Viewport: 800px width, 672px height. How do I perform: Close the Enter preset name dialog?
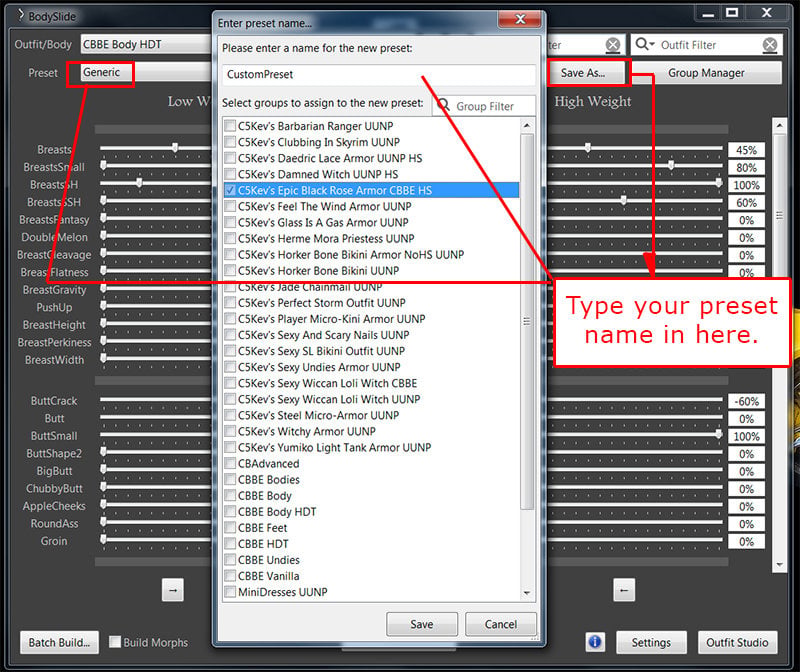pyautogui.click(x=519, y=19)
